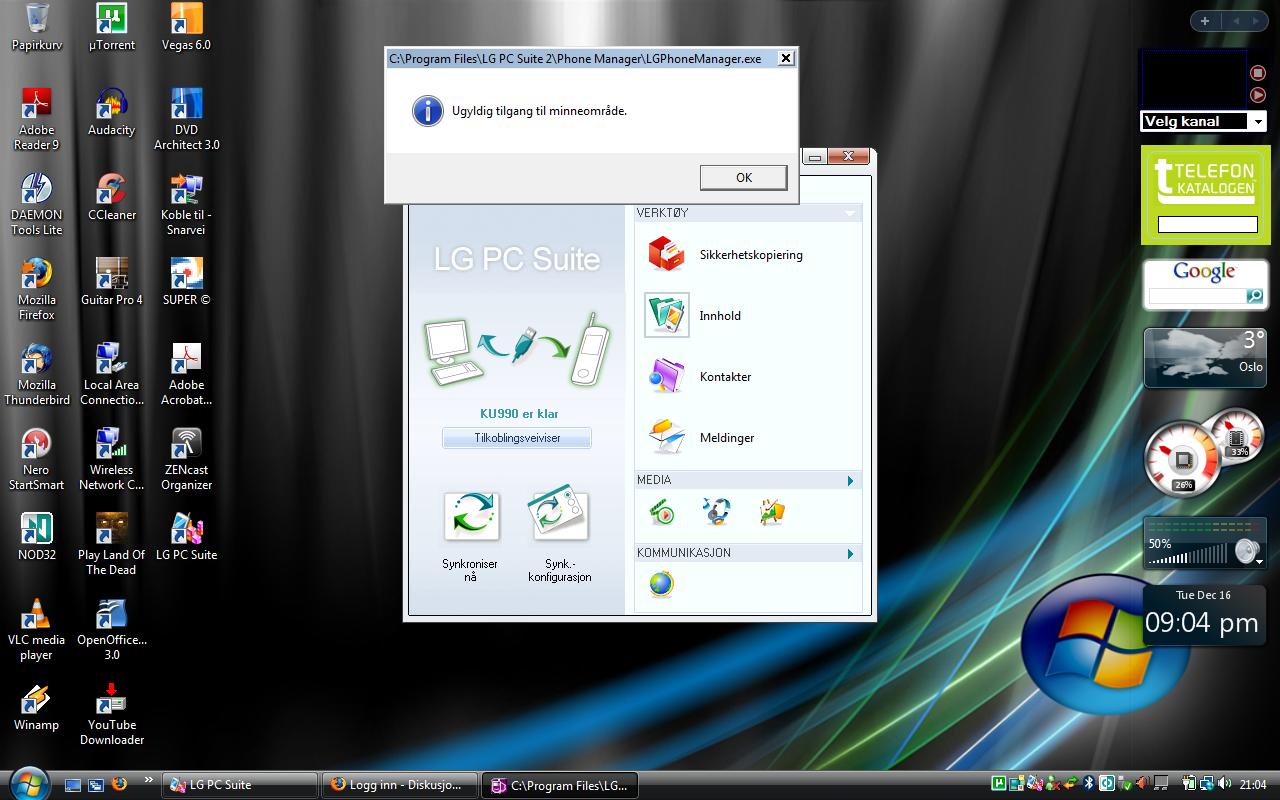
Task: Select µTorrent desktop shortcut
Action: 112,27
